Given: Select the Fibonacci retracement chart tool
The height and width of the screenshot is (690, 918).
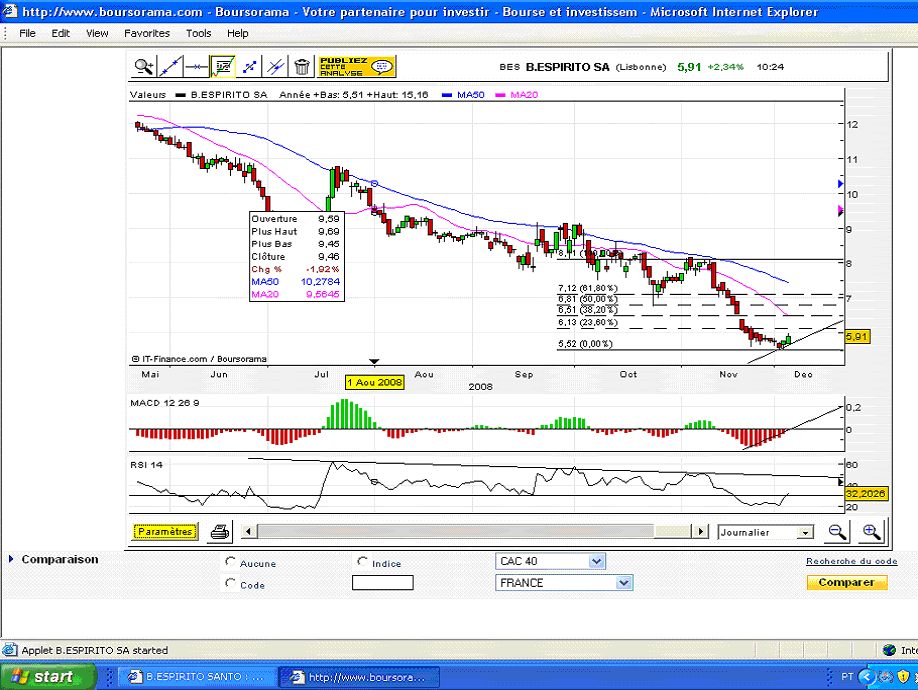Looking at the screenshot, I should click(x=223, y=67).
